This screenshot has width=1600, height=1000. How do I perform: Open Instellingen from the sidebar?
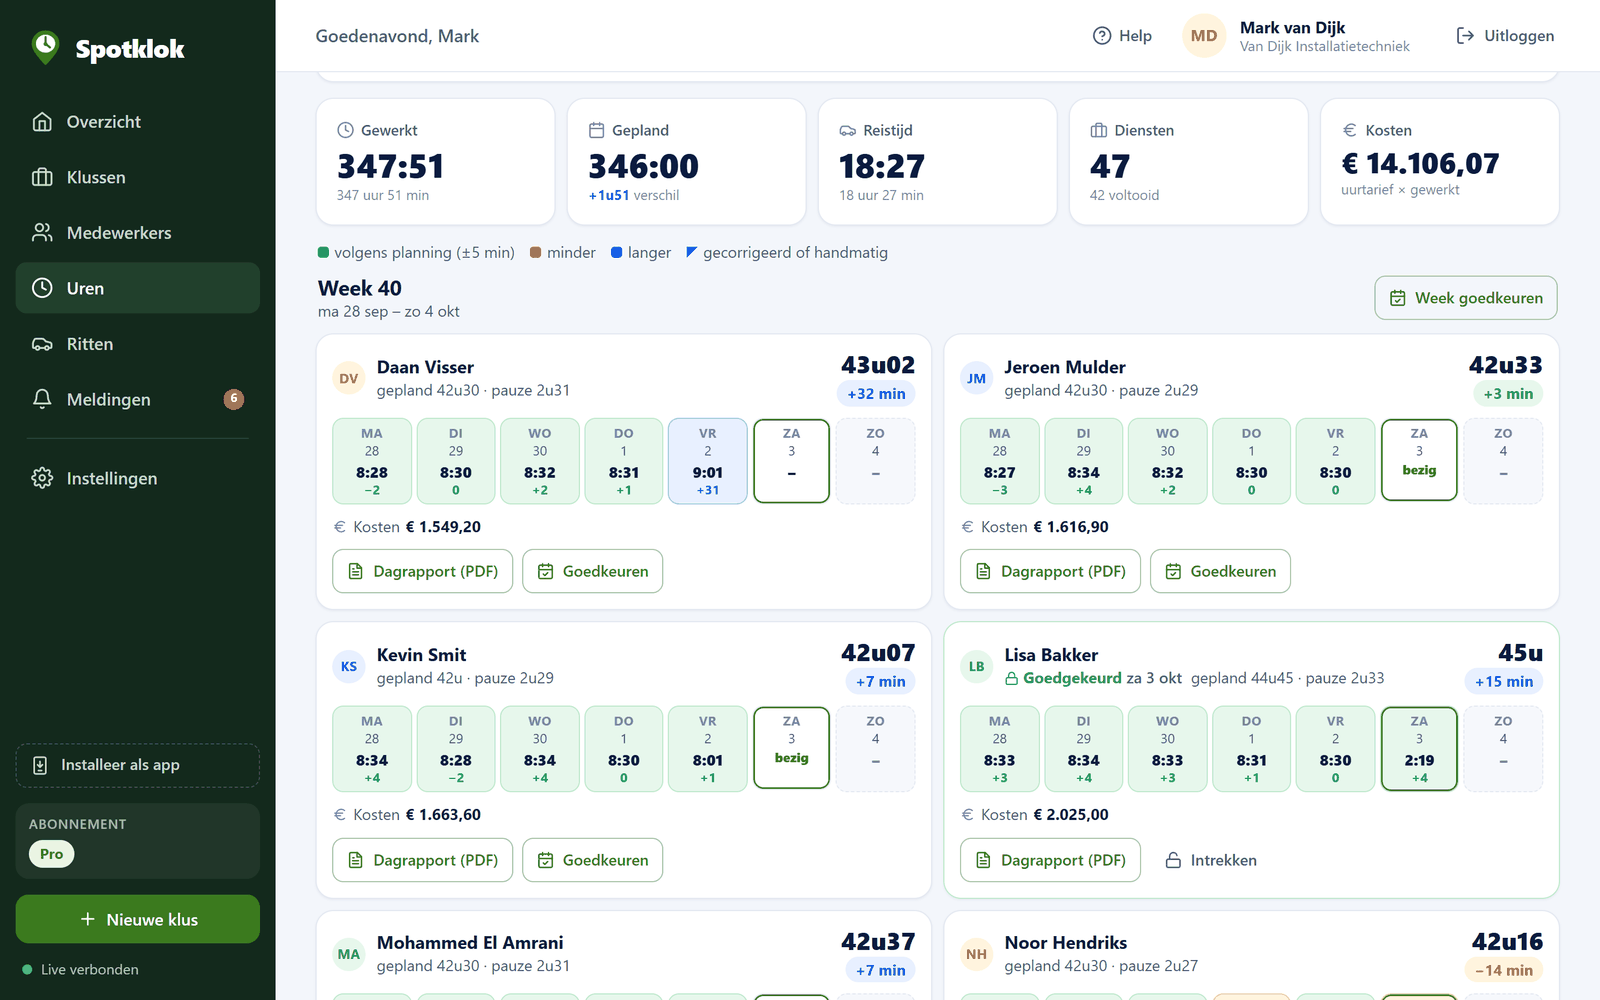[x=138, y=478]
